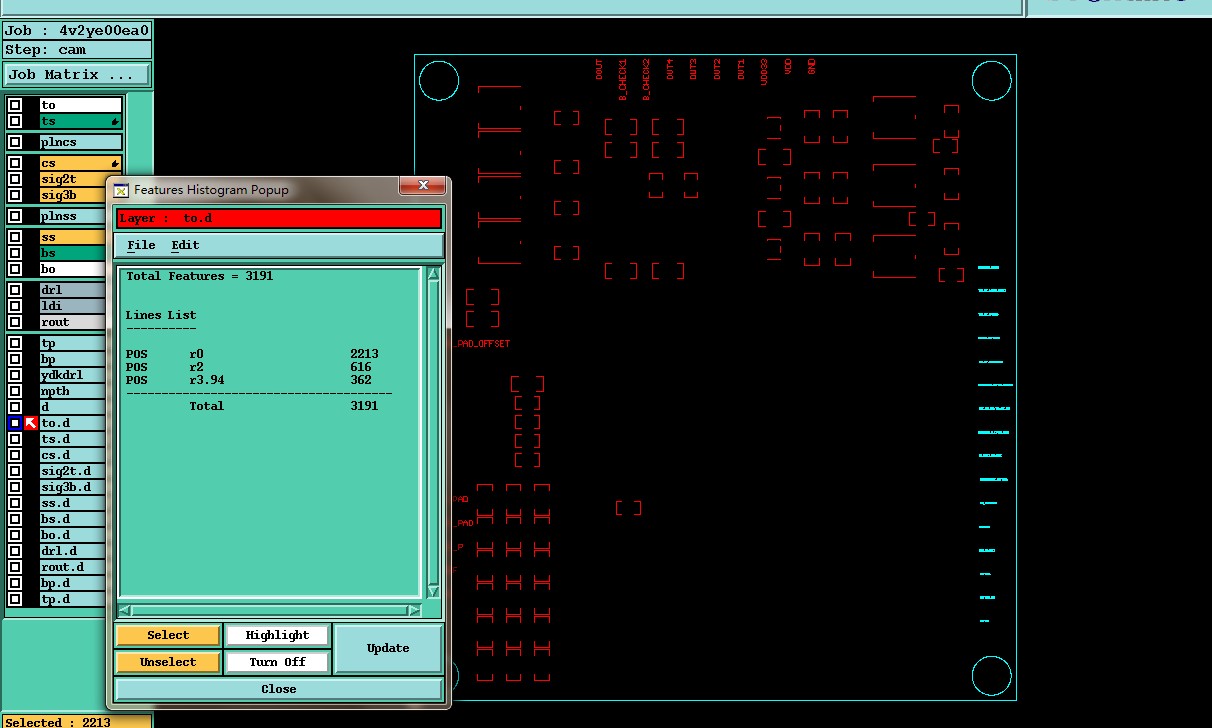Check the display box for sig3b
The width and height of the screenshot is (1212, 728).
tap(15, 195)
